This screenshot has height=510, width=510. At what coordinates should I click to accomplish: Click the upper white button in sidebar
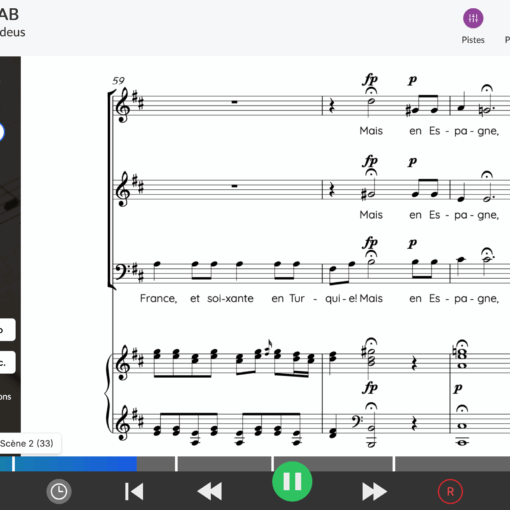[x=7, y=330]
